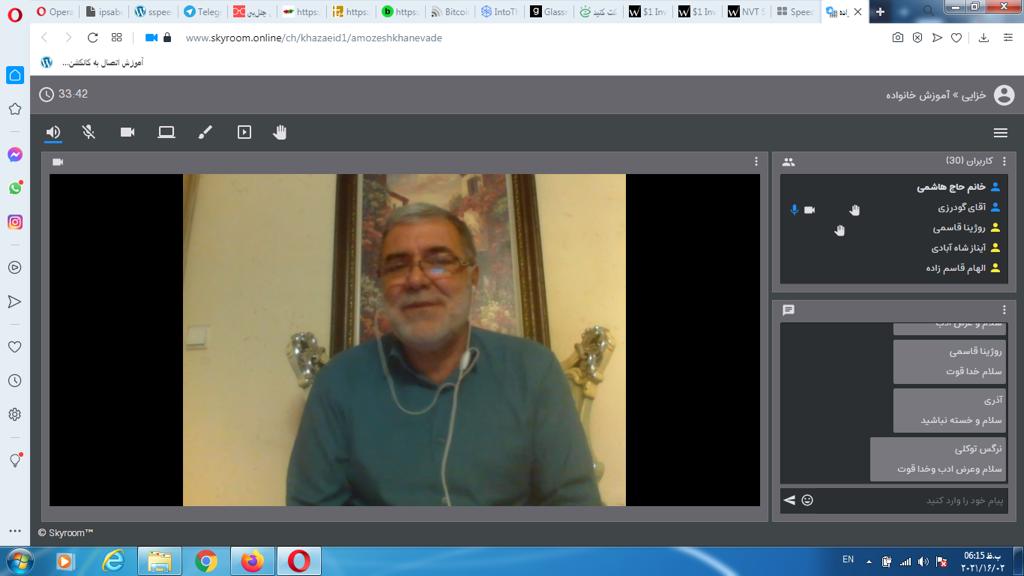Unmute the microphone in the toolbar
The width and height of the screenshot is (1024, 576).
89,132
